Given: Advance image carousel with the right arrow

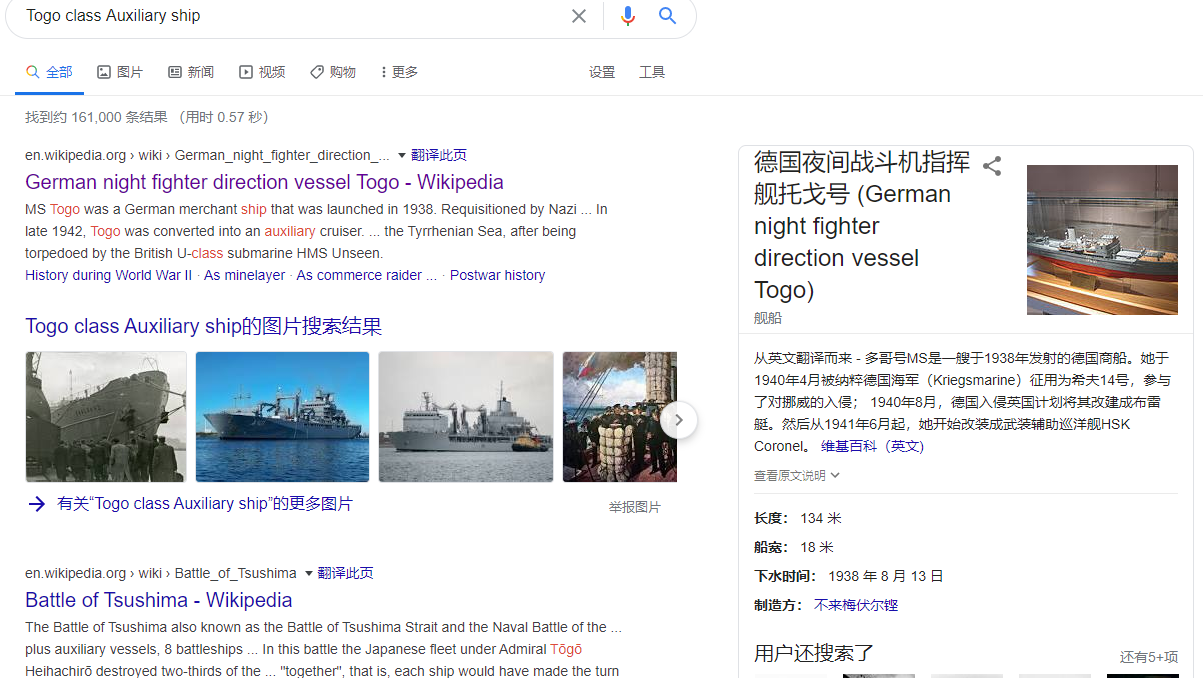Looking at the screenshot, I should point(678,420).
